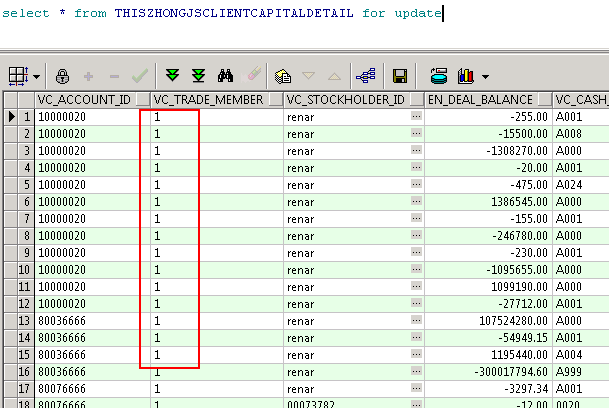This screenshot has height=408, width=609.
Task: Click the 'select' keyword in the SQL editor
Action: tap(26, 13)
